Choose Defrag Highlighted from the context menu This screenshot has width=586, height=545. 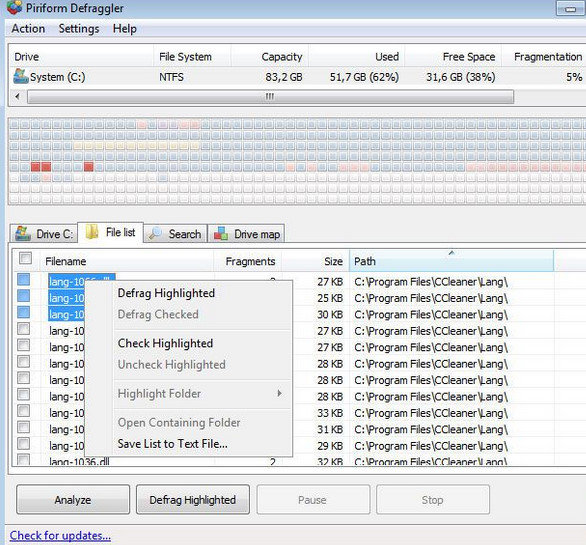pos(166,293)
